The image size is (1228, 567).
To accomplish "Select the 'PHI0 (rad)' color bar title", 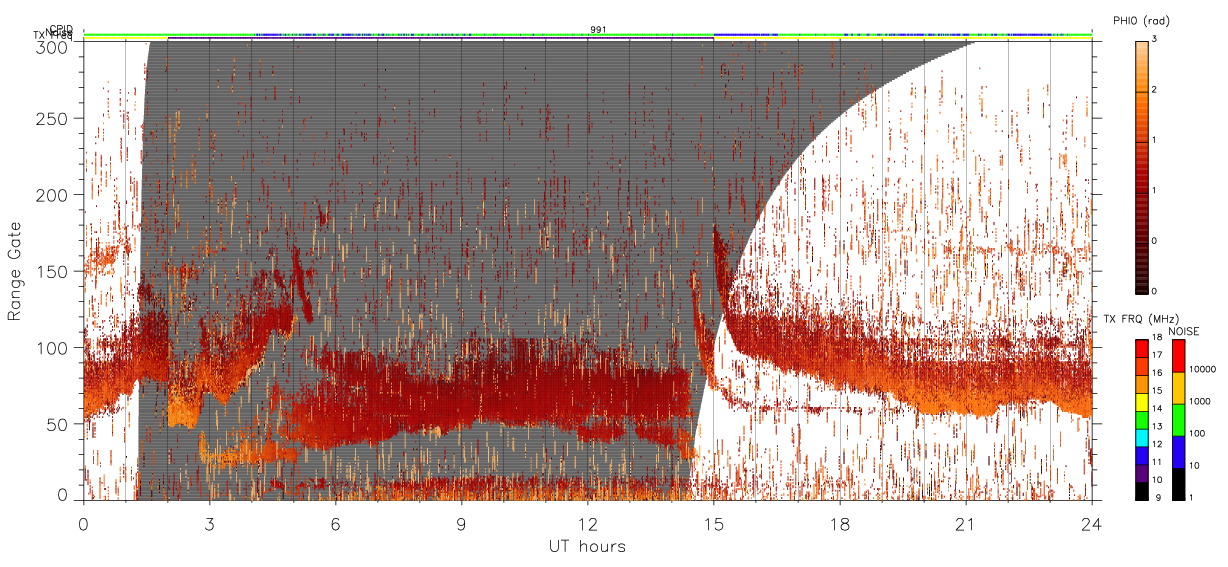I will (x=1142, y=21).
